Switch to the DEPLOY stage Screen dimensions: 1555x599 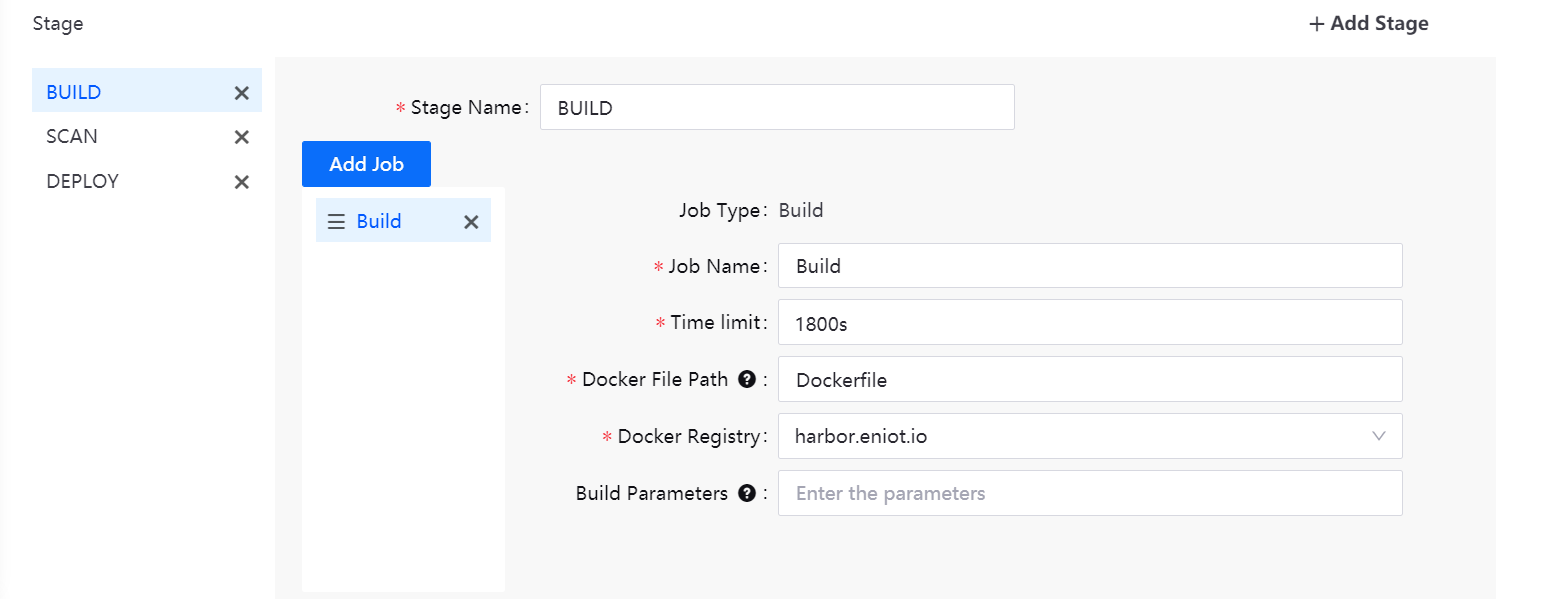pos(82,181)
